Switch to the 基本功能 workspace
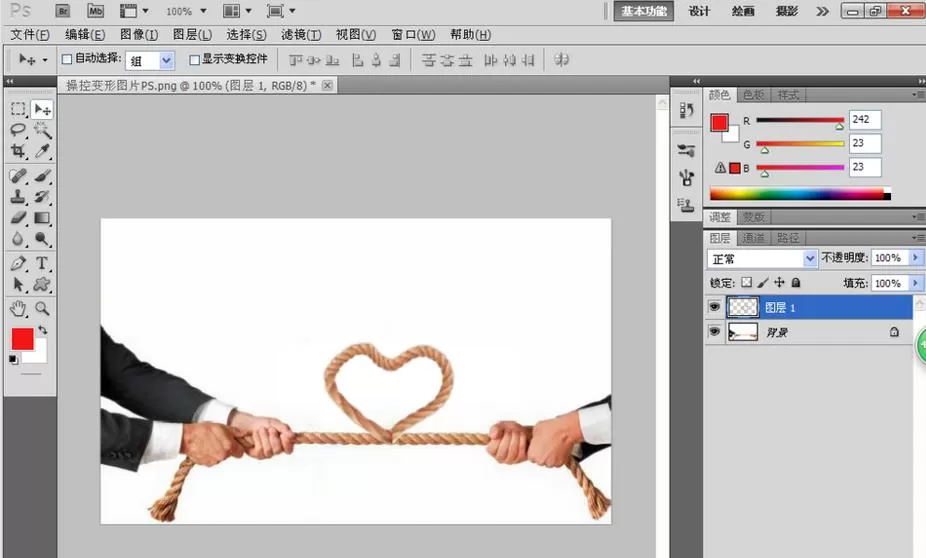 tap(644, 11)
